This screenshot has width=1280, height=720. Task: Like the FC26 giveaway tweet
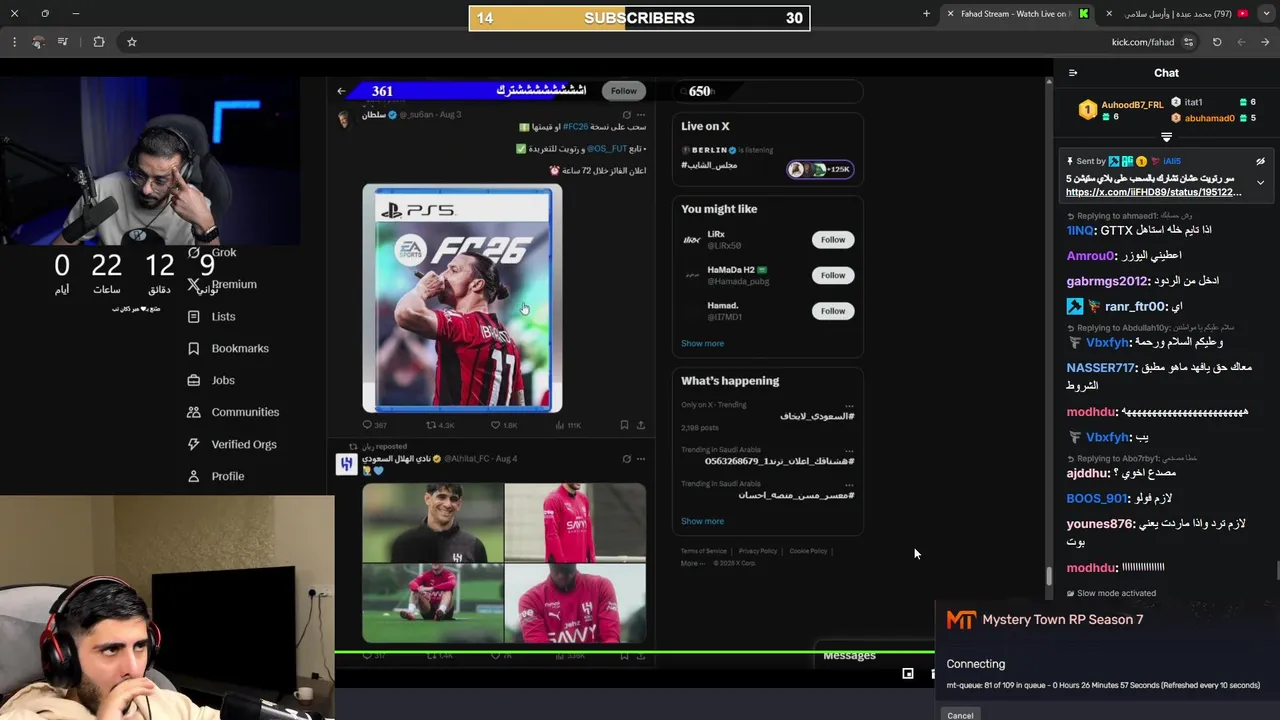tap(503, 425)
